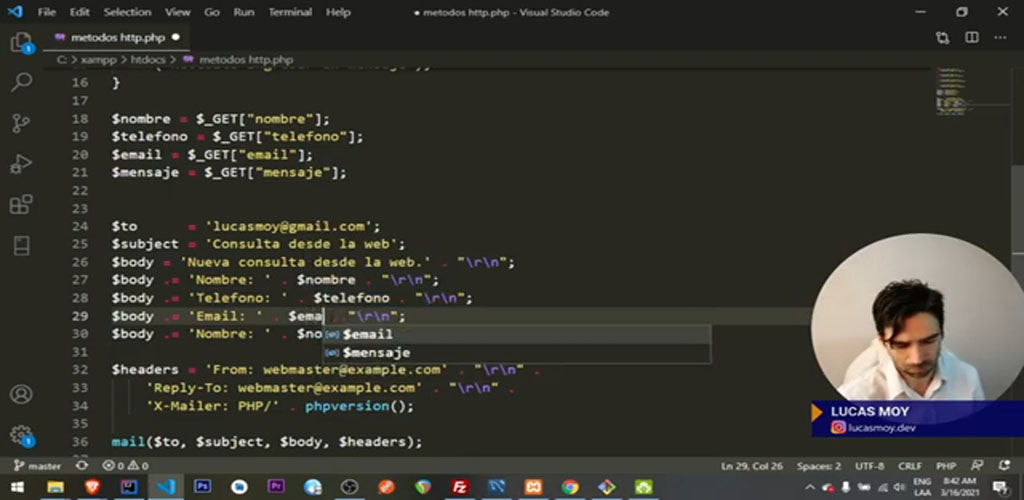Change indentation via Spaces: 2
This screenshot has width=1024, height=500.
[x=819, y=466]
